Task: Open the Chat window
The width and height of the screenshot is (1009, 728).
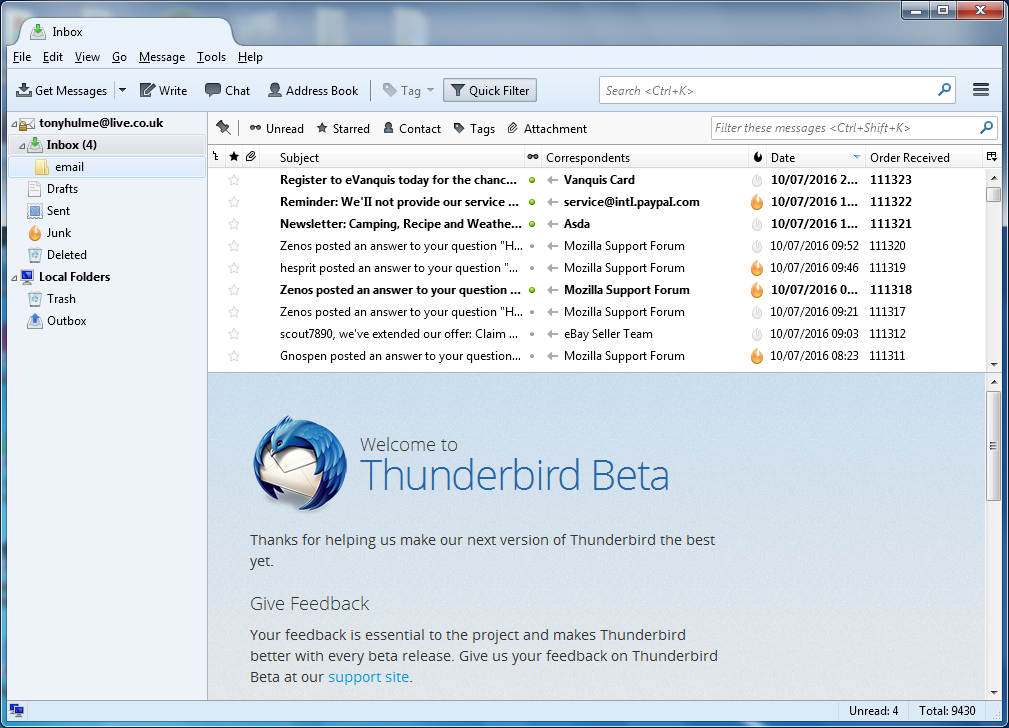Action: [x=227, y=90]
